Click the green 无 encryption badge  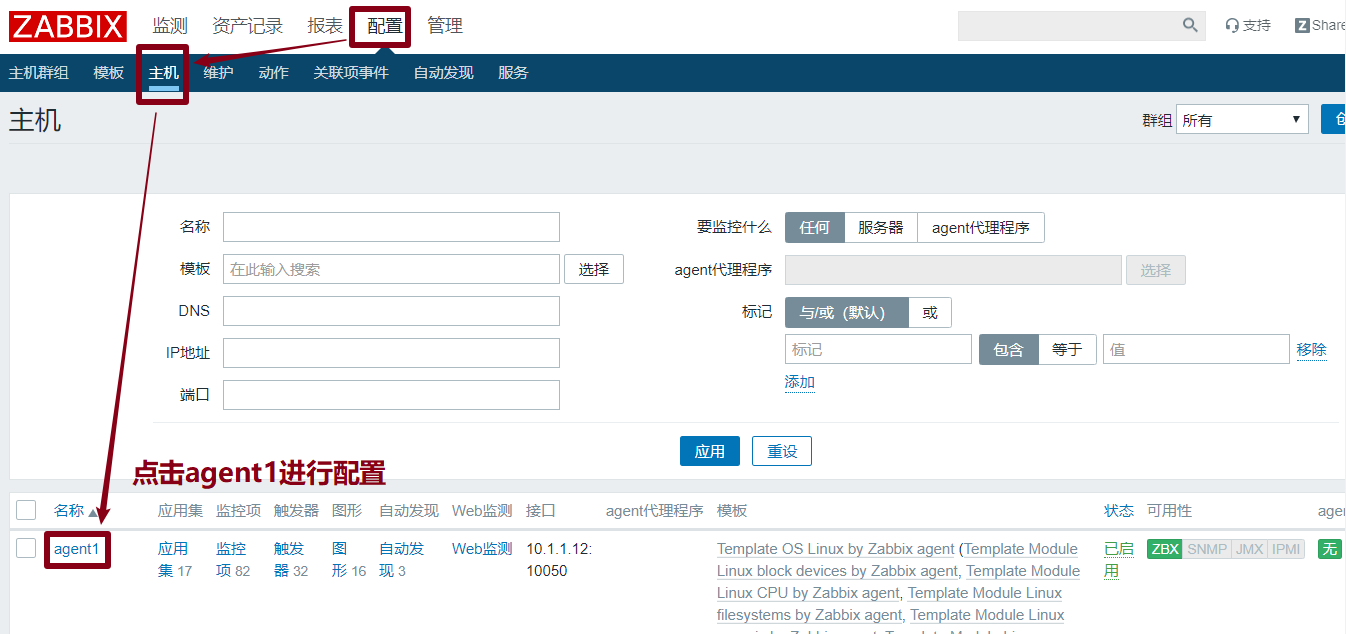[x=1329, y=549]
